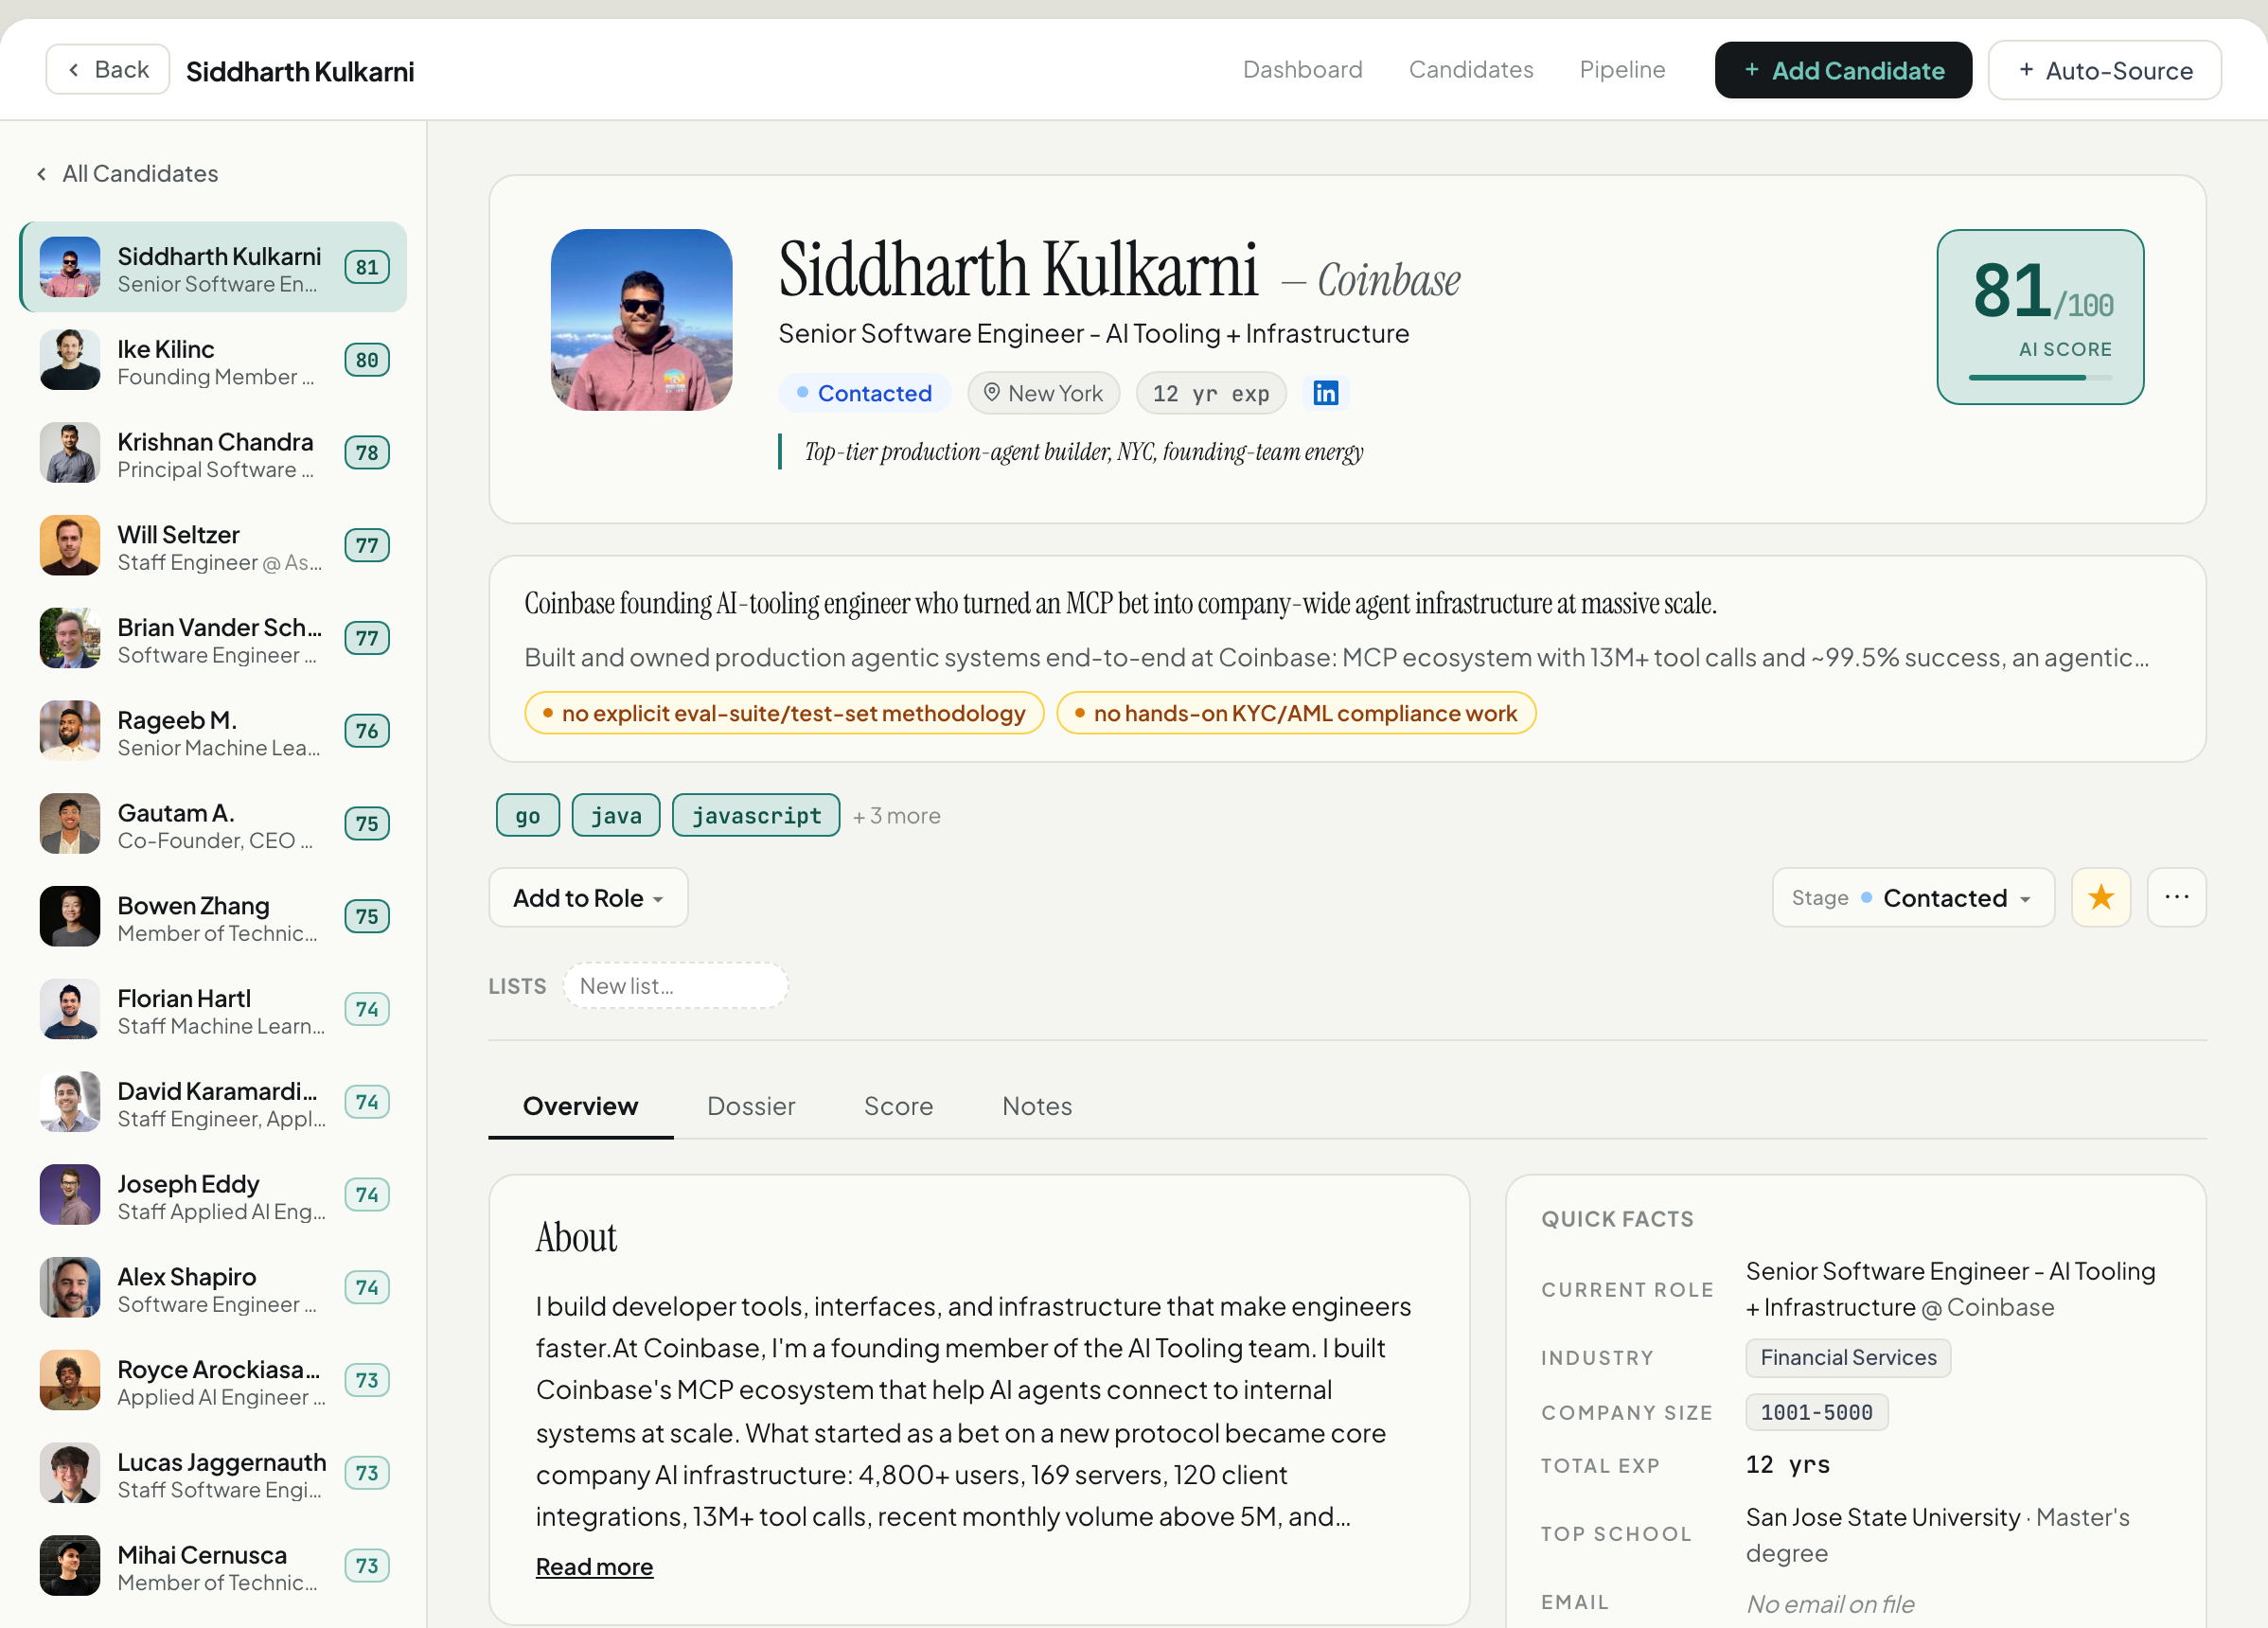The image size is (2268, 1628).
Task: Select Bowen Zhang in candidate list
Action: click(x=213, y=918)
